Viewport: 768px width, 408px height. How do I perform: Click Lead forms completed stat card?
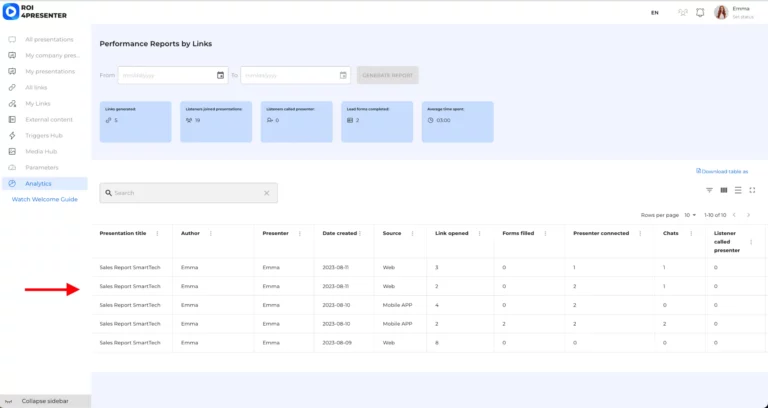377,122
